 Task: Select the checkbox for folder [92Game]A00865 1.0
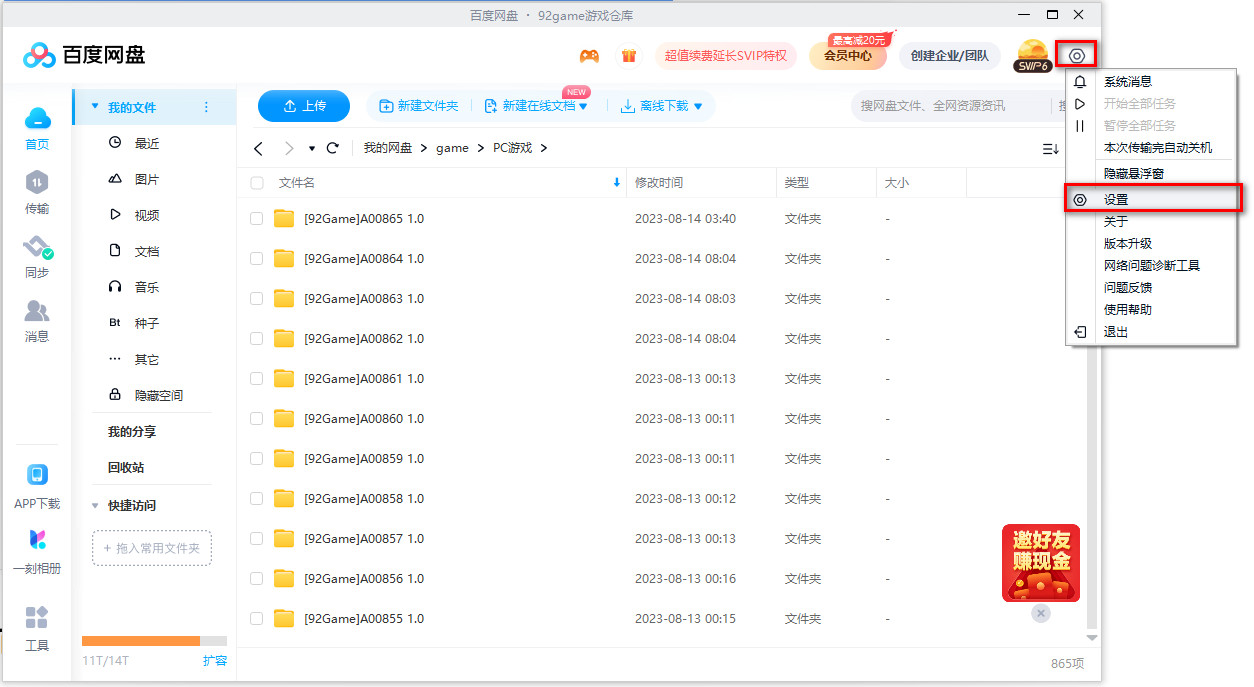click(x=256, y=218)
